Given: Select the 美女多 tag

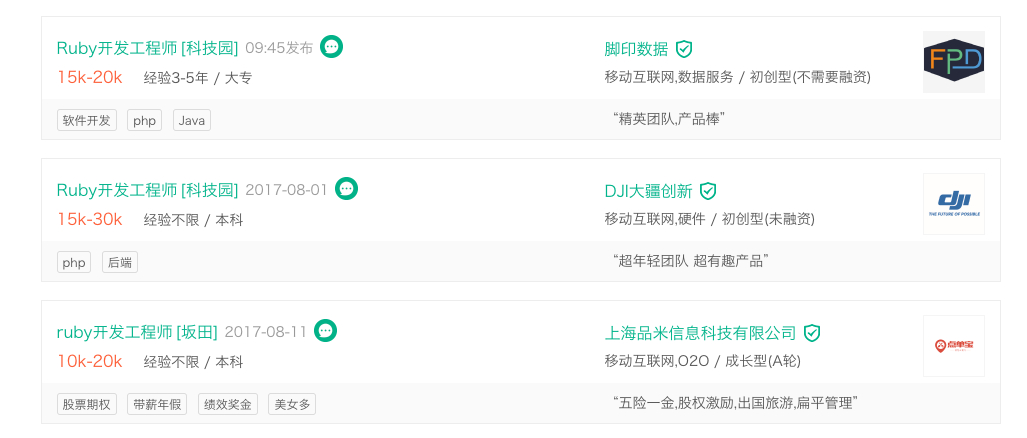Looking at the screenshot, I should click(x=292, y=405).
